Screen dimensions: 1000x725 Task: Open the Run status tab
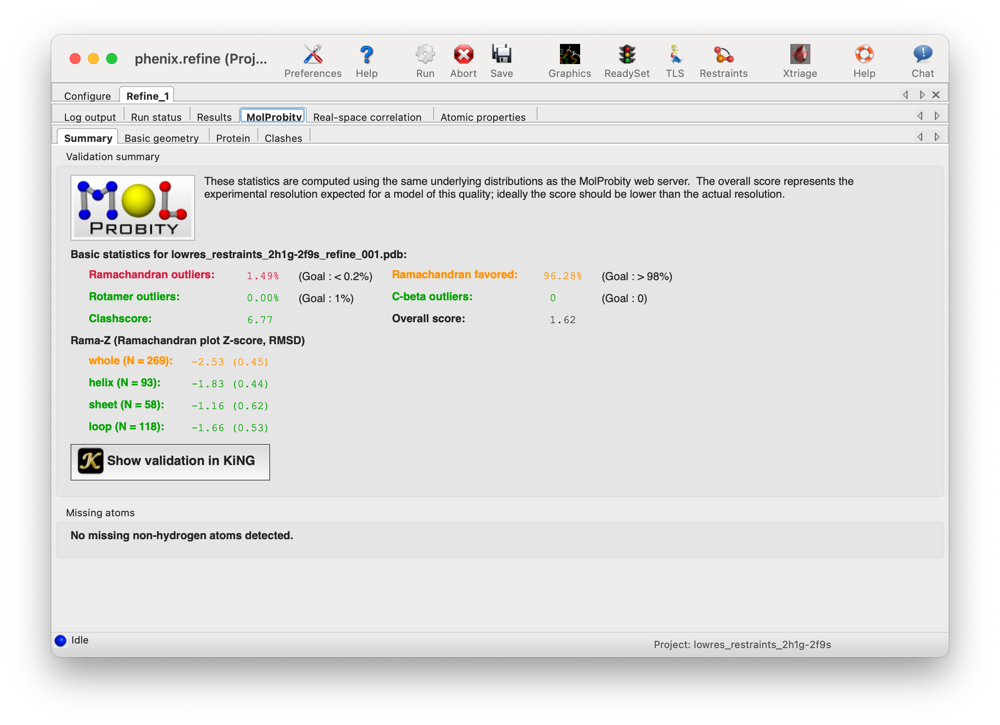(x=156, y=117)
